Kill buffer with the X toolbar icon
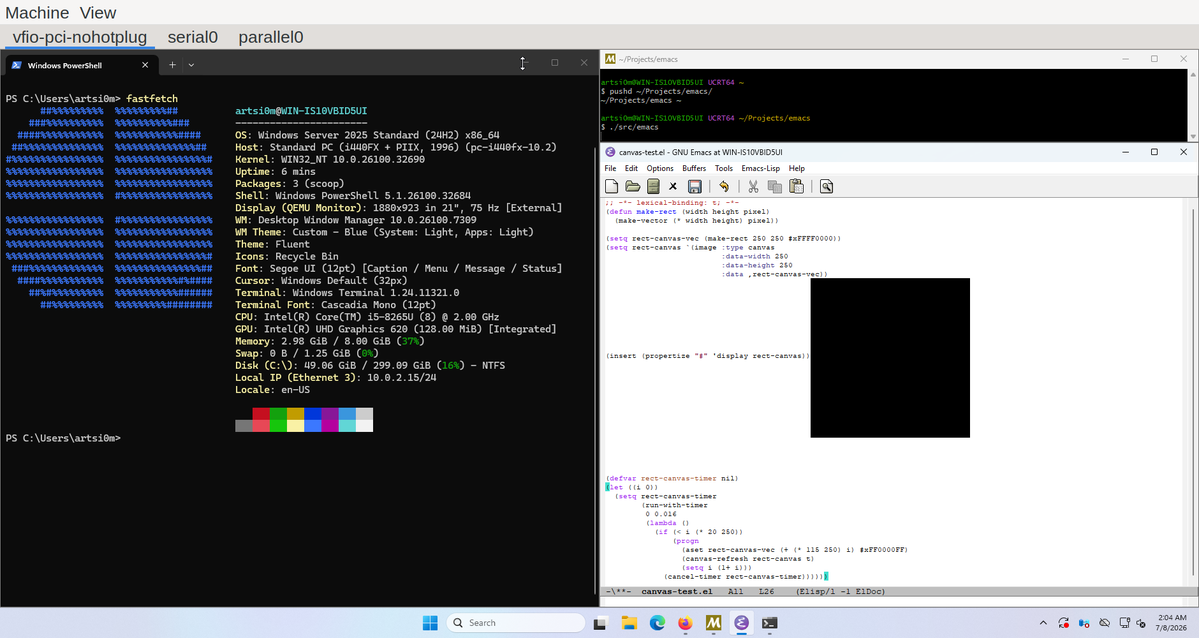The width and height of the screenshot is (1199, 638). pyautogui.click(x=673, y=186)
